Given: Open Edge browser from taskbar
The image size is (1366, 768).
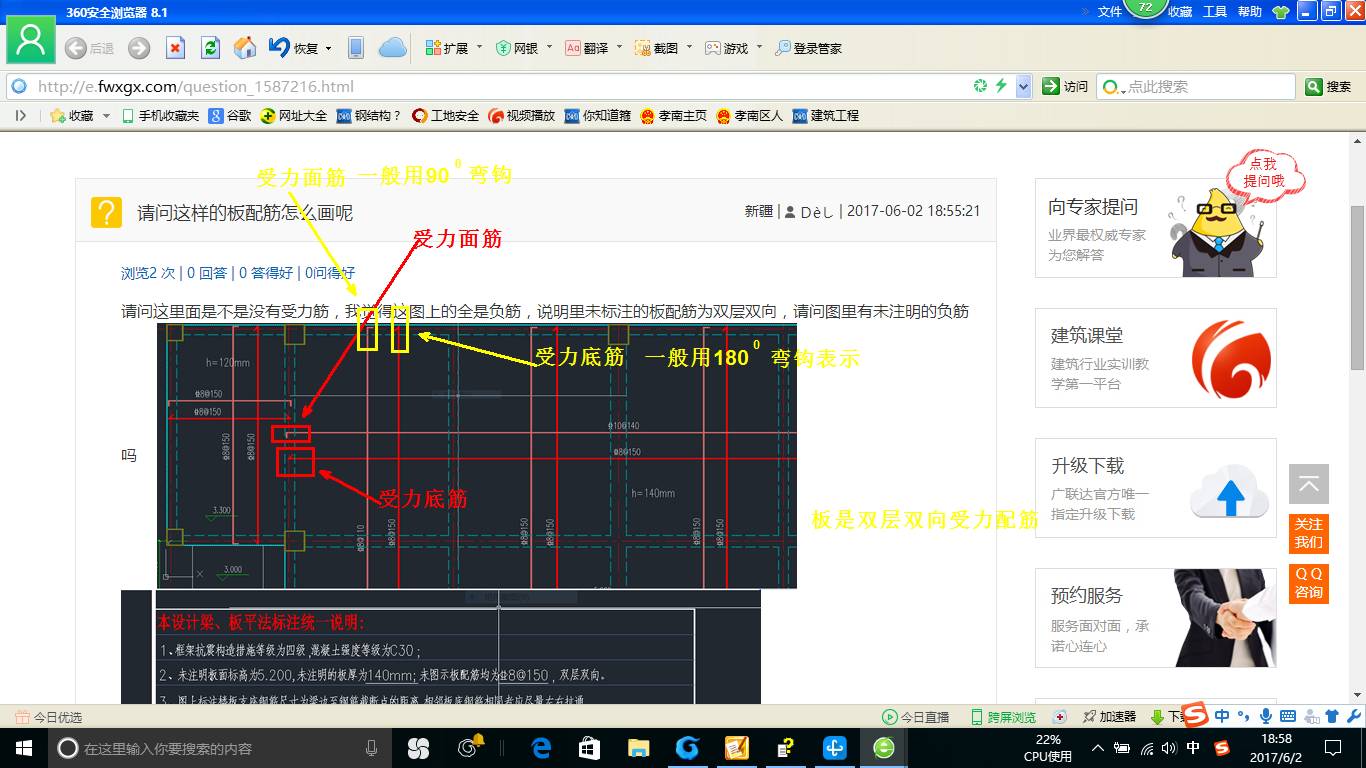Looking at the screenshot, I should pos(542,748).
